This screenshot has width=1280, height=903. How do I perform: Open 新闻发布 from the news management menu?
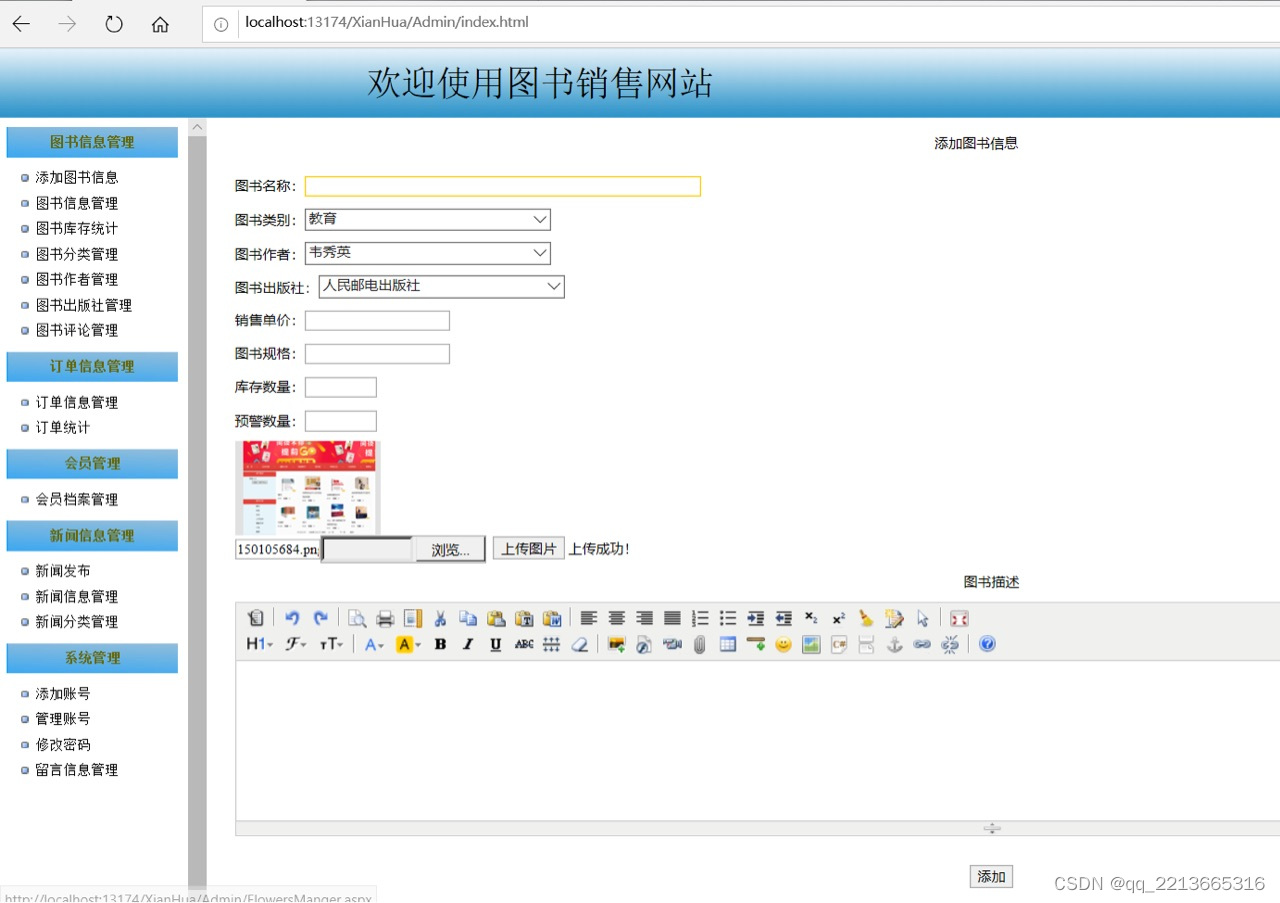pyautogui.click(x=61, y=570)
